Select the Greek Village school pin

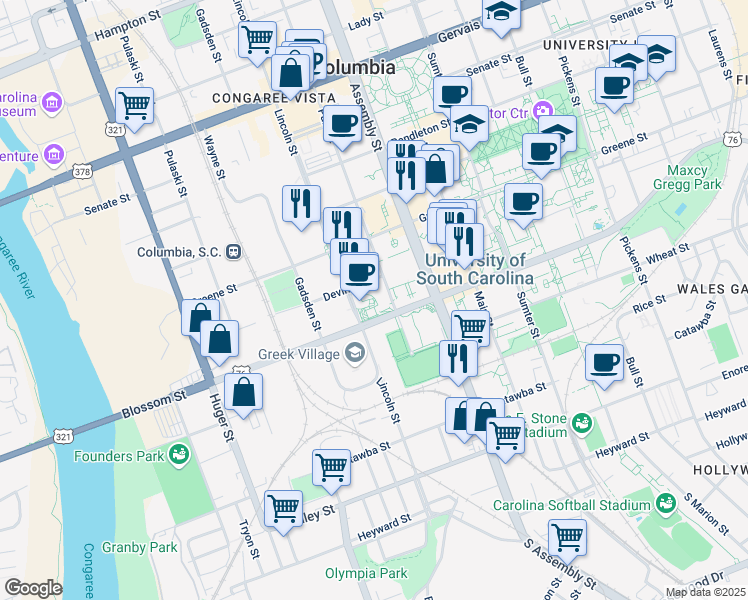click(x=355, y=354)
